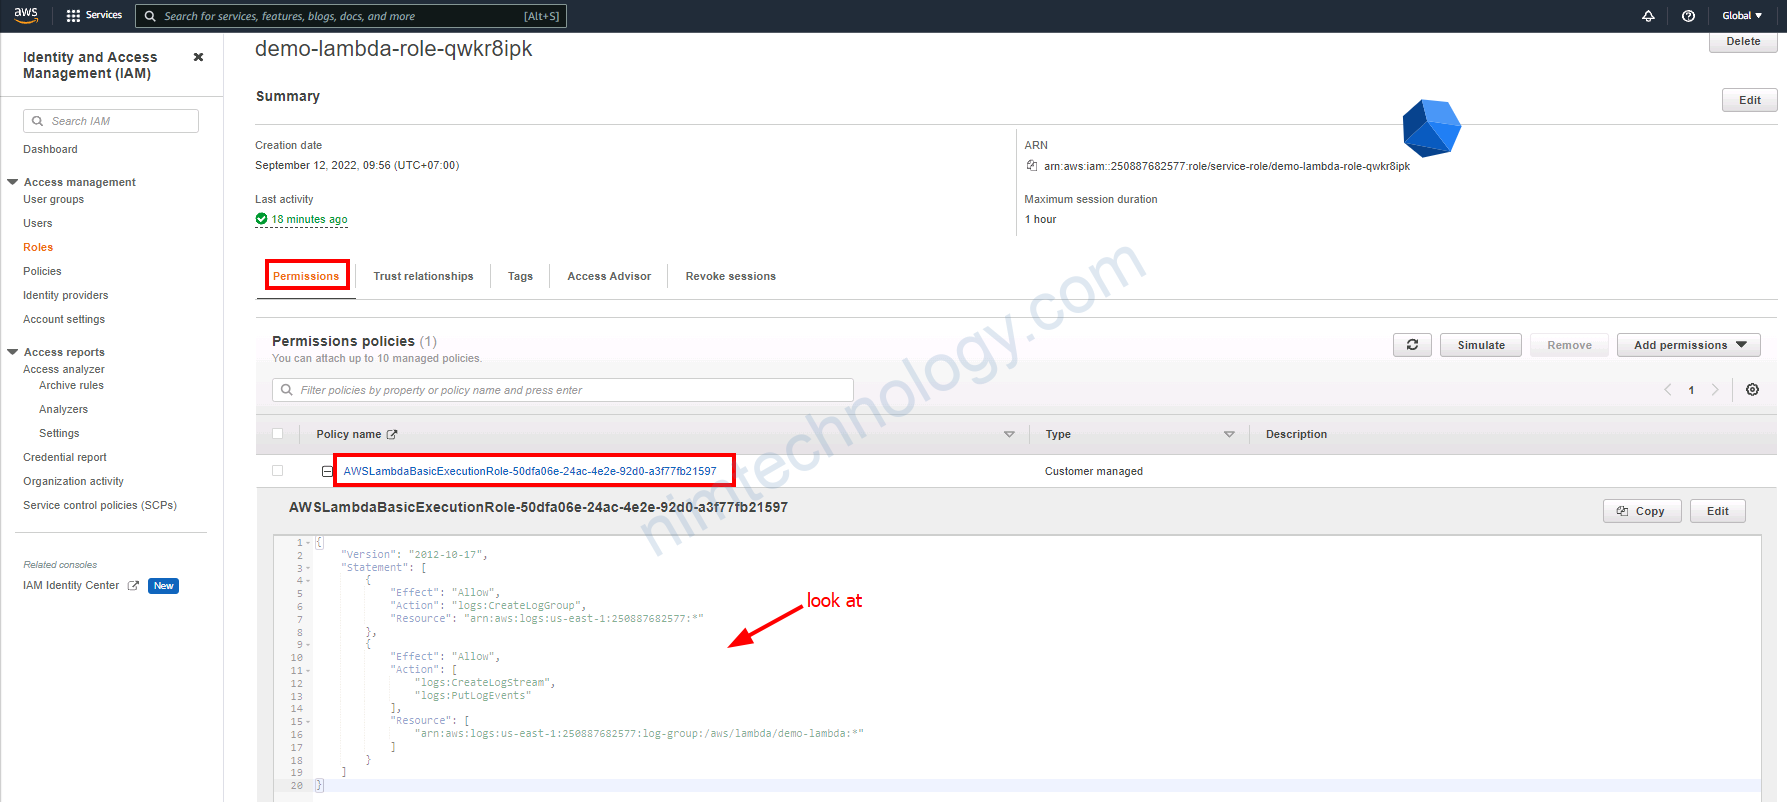Open the Services grid menu
1787x802 pixels.
pyautogui.click(x=93, y=15)
